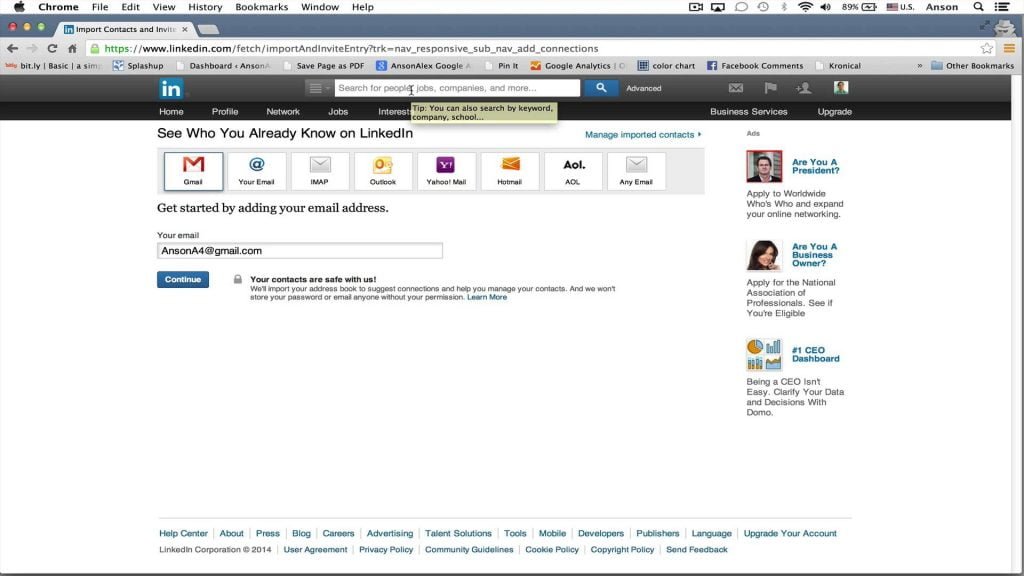1024x576 pixels.
Task: Click Are You A President ad link
Action: coord(815,166)
